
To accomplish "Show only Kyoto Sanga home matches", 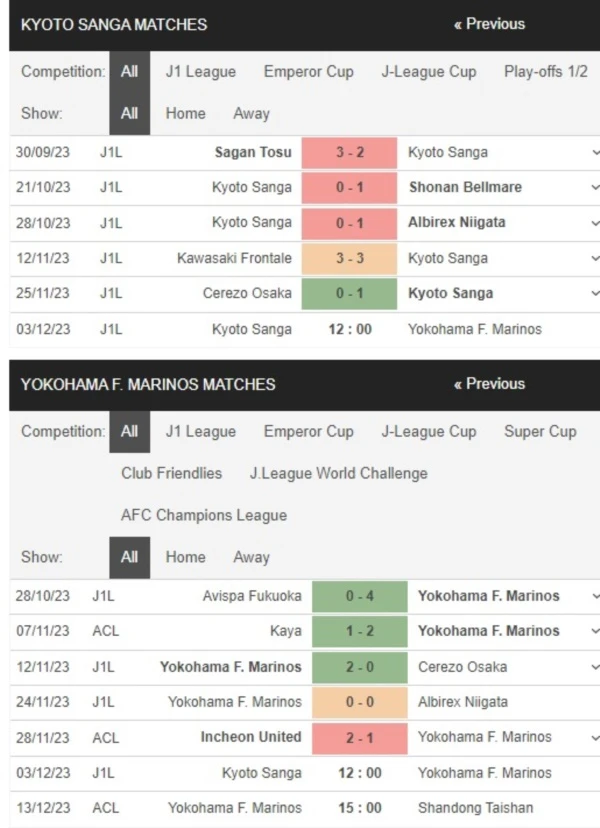I will tap(185, 113).
